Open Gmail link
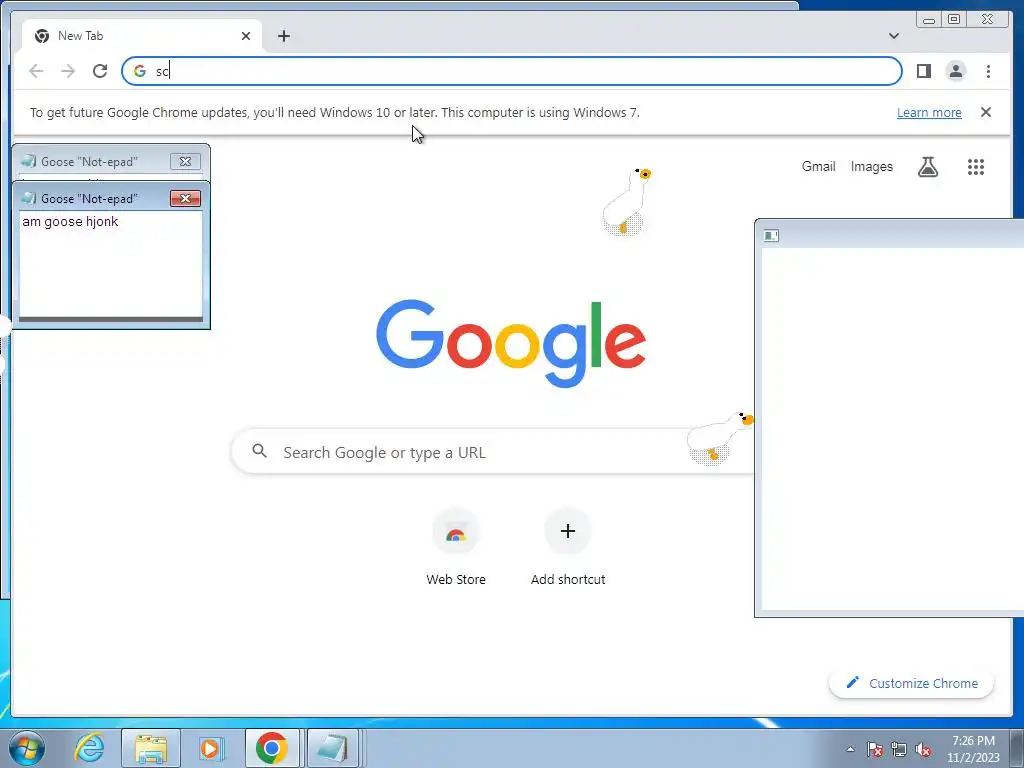This screenshot has height=768, width=1024. click(818, 167)
